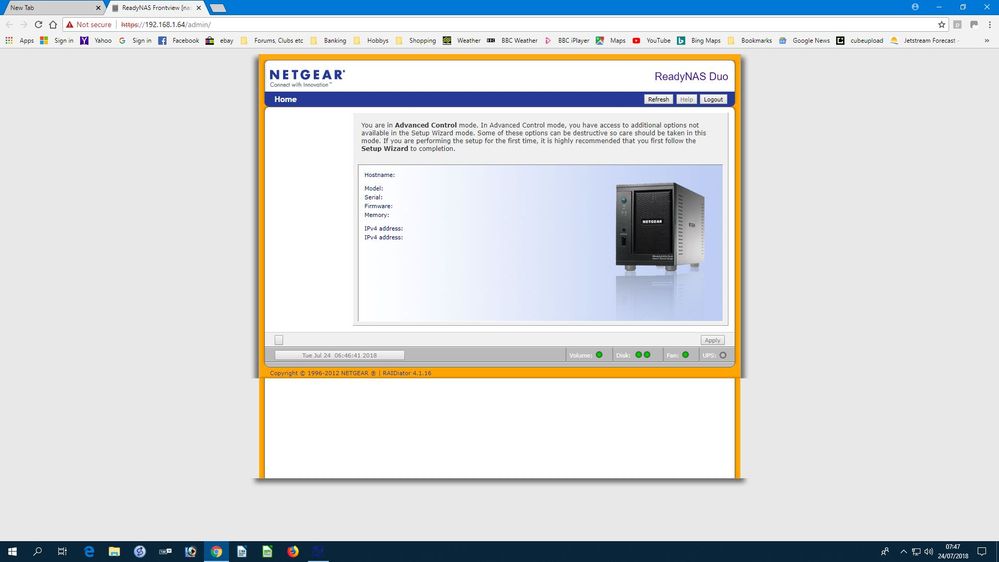Open the Help button in ReadyNAS header
999x562 pixels.
coord(686,99)
